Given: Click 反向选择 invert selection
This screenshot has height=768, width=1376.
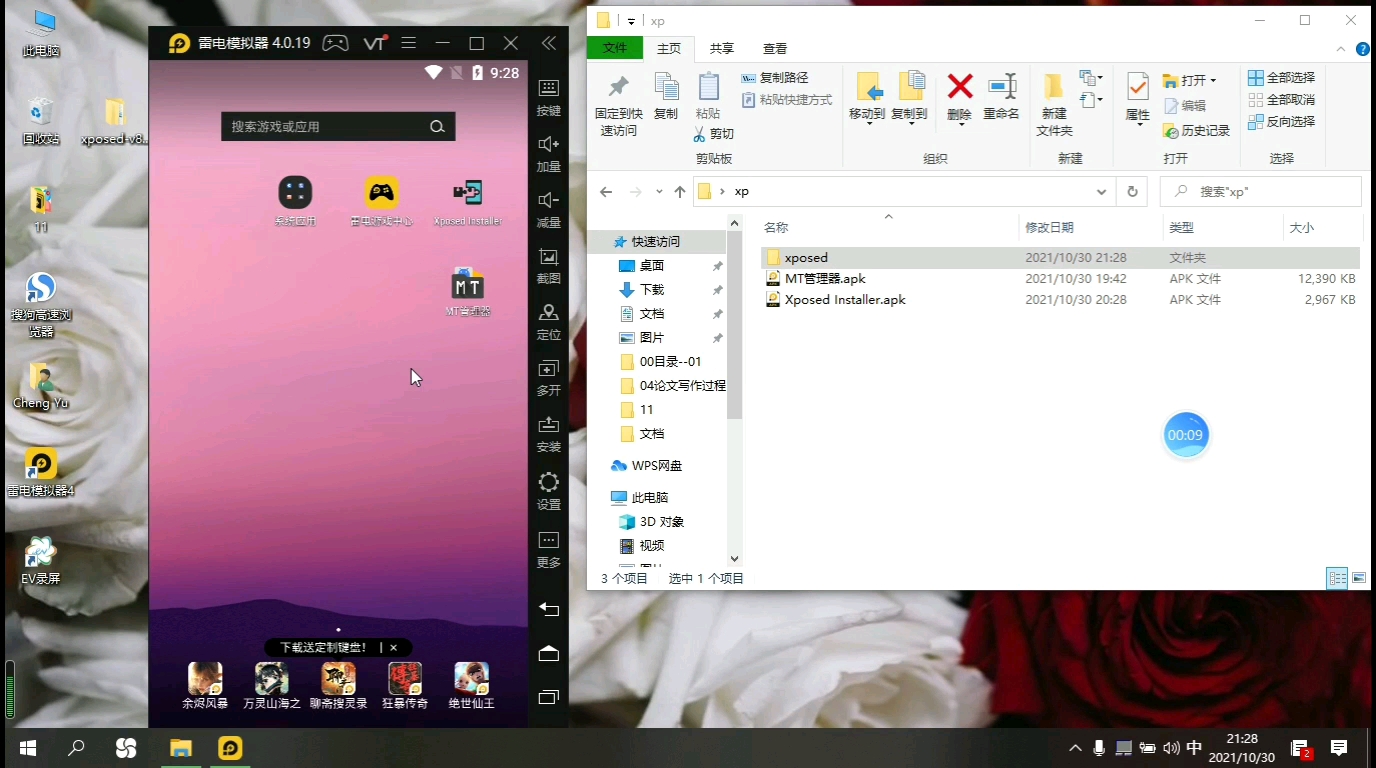Looking at the screenshot, I should [x=1281, y=122].
